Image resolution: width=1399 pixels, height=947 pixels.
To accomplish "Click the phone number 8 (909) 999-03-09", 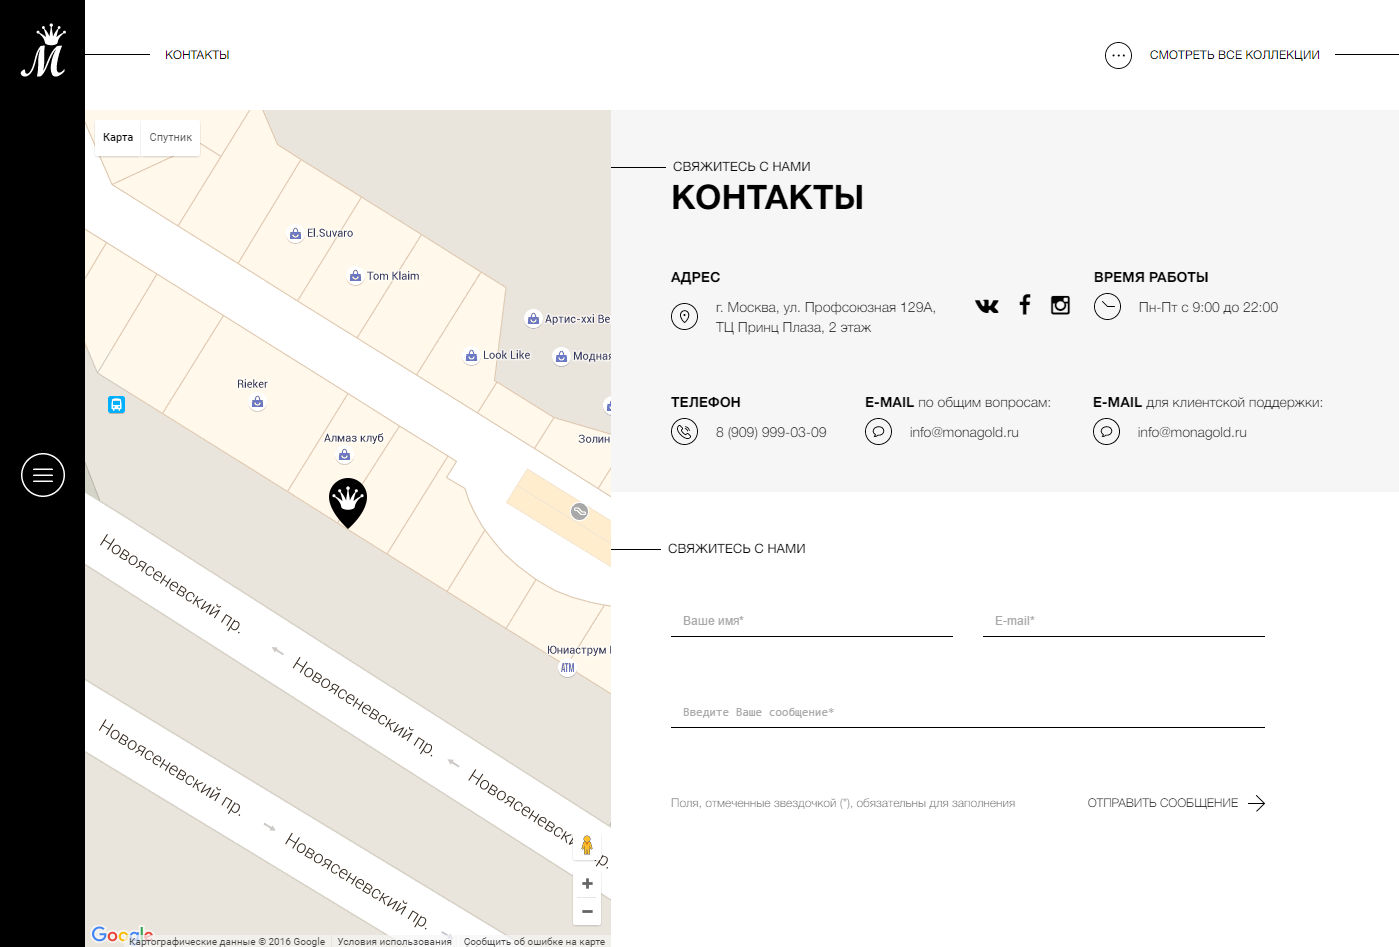I will point(771,432).
